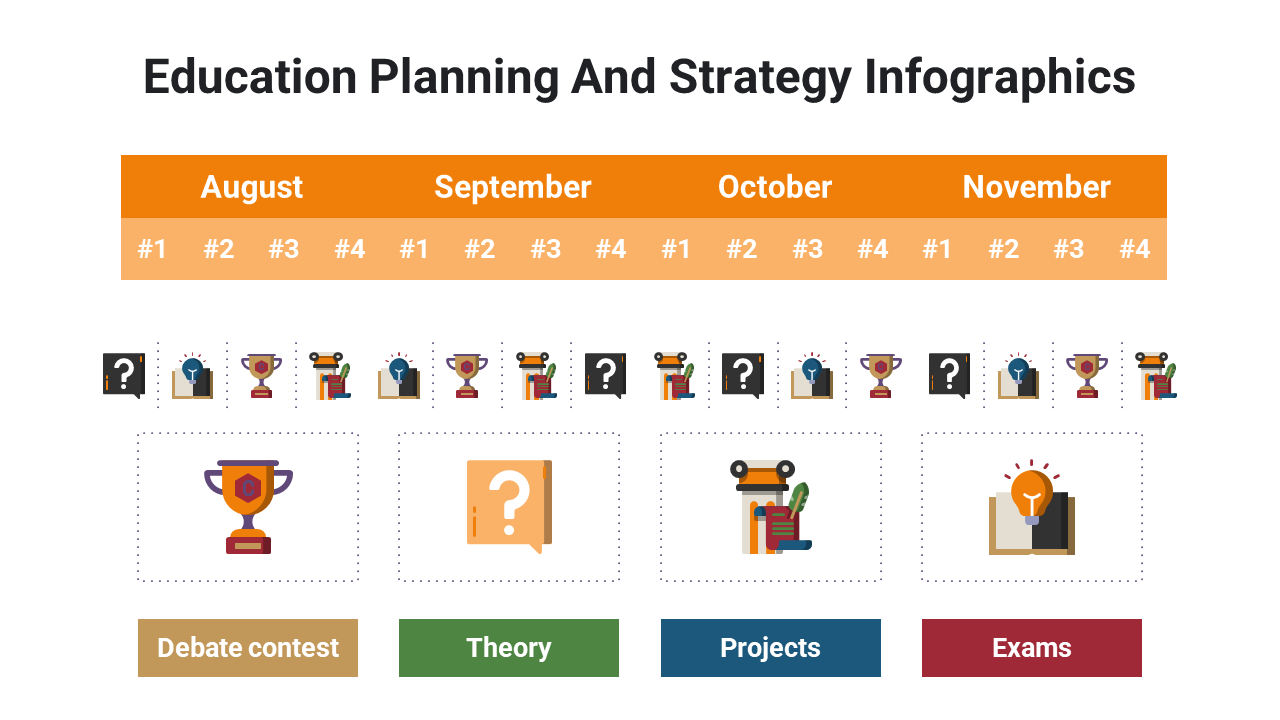
Task: Click the Debate contest label
Action: 248,648
